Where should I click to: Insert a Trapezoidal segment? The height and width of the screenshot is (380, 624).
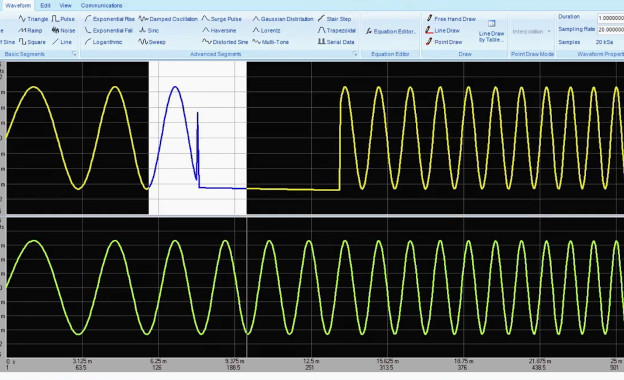[337, 30]
